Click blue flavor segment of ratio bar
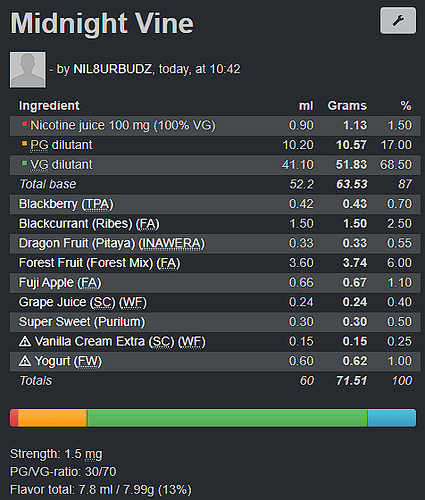Viewport: 425px width, 500px height. click(392, 418)
